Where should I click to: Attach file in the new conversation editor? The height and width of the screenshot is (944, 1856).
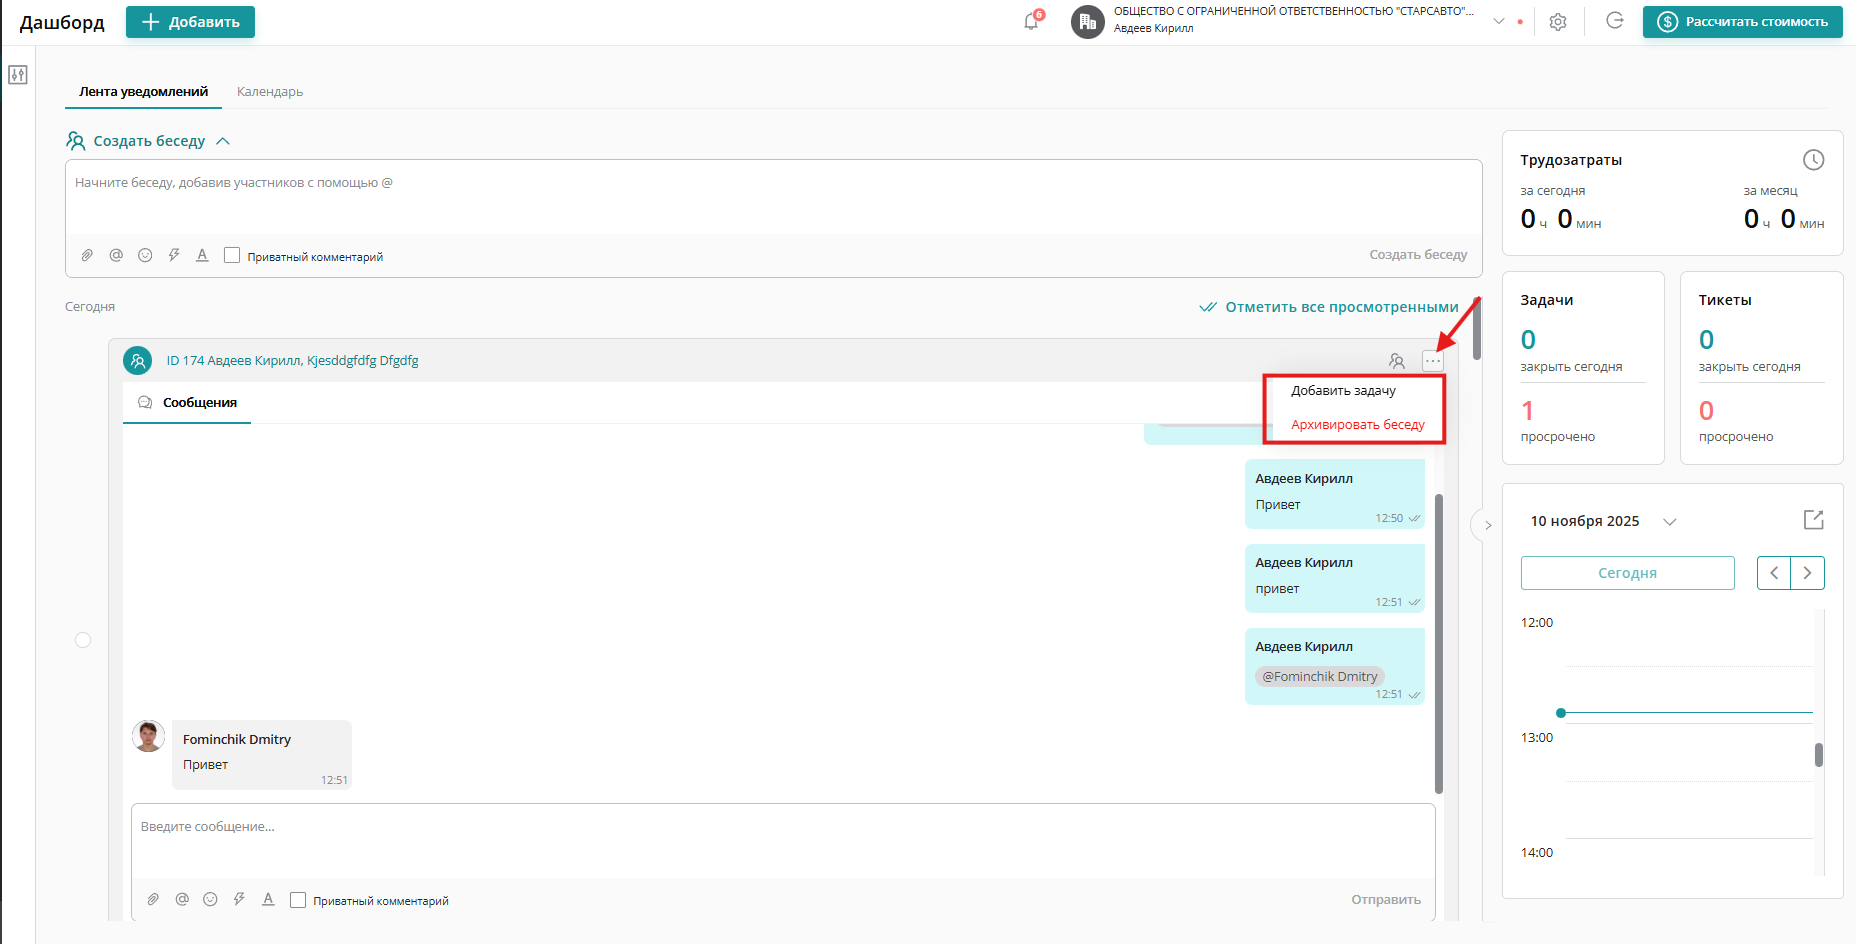coord(87,256)
